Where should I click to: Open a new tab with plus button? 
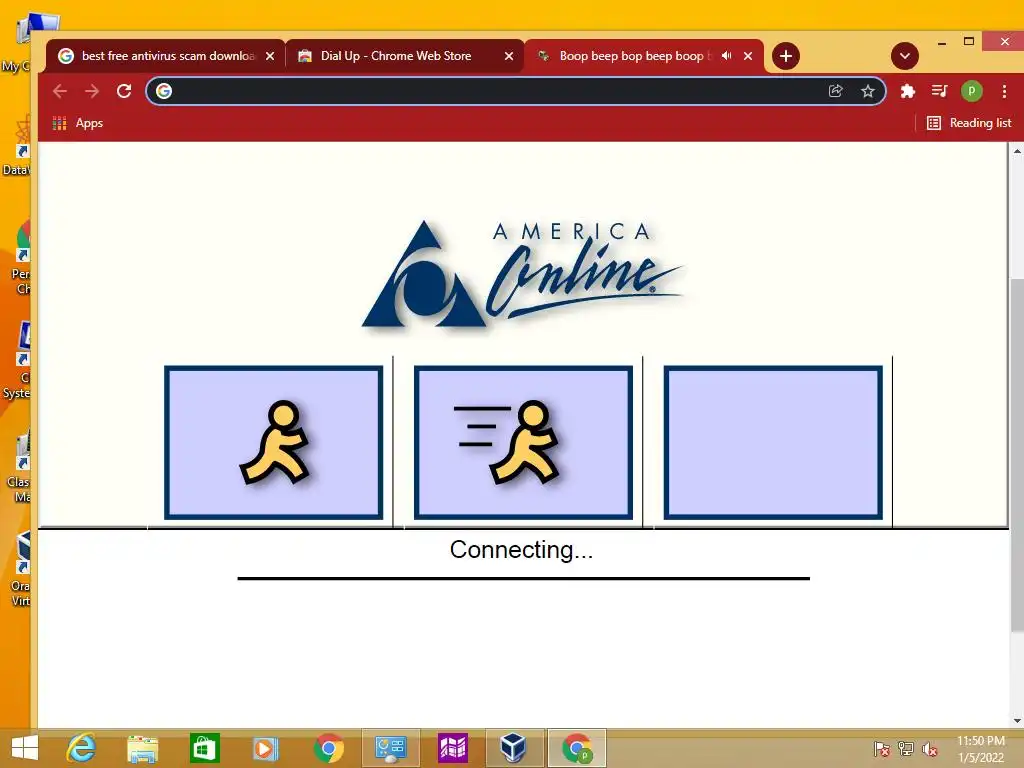(786, 56)
